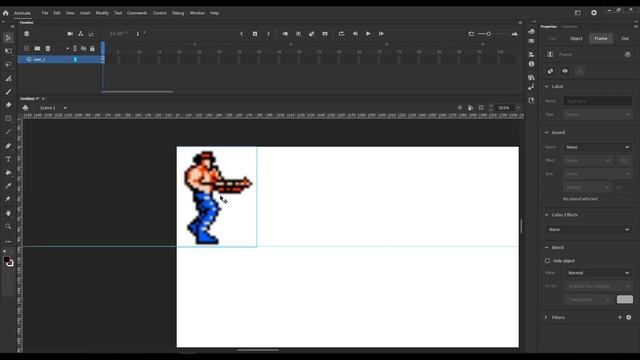
Task: Create a new layer
Action: click(27, 49)
